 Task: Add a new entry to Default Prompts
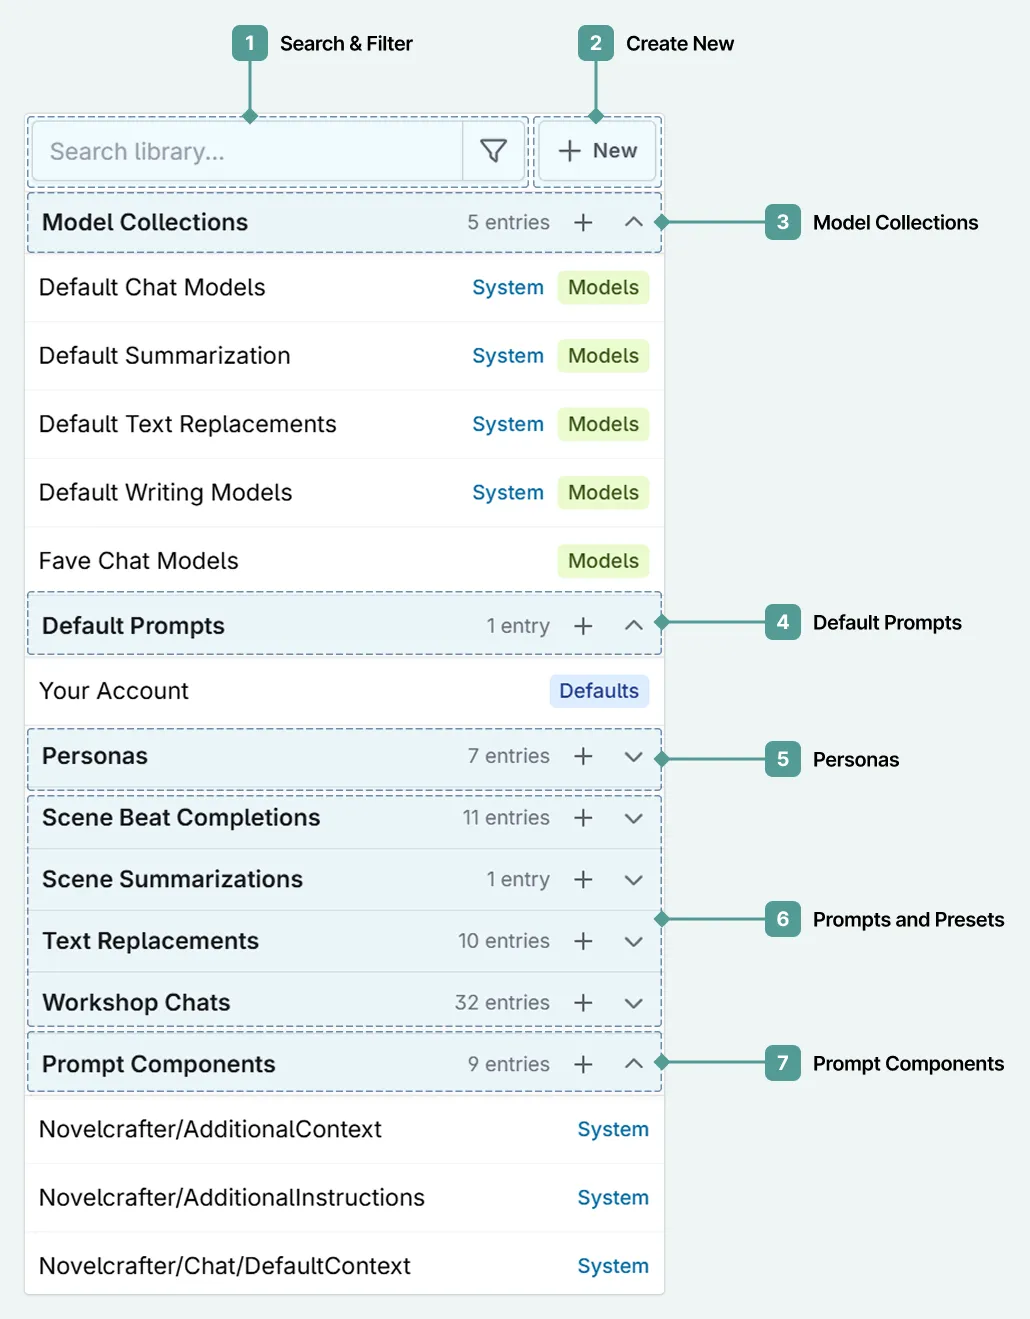(x=583, y=626)
